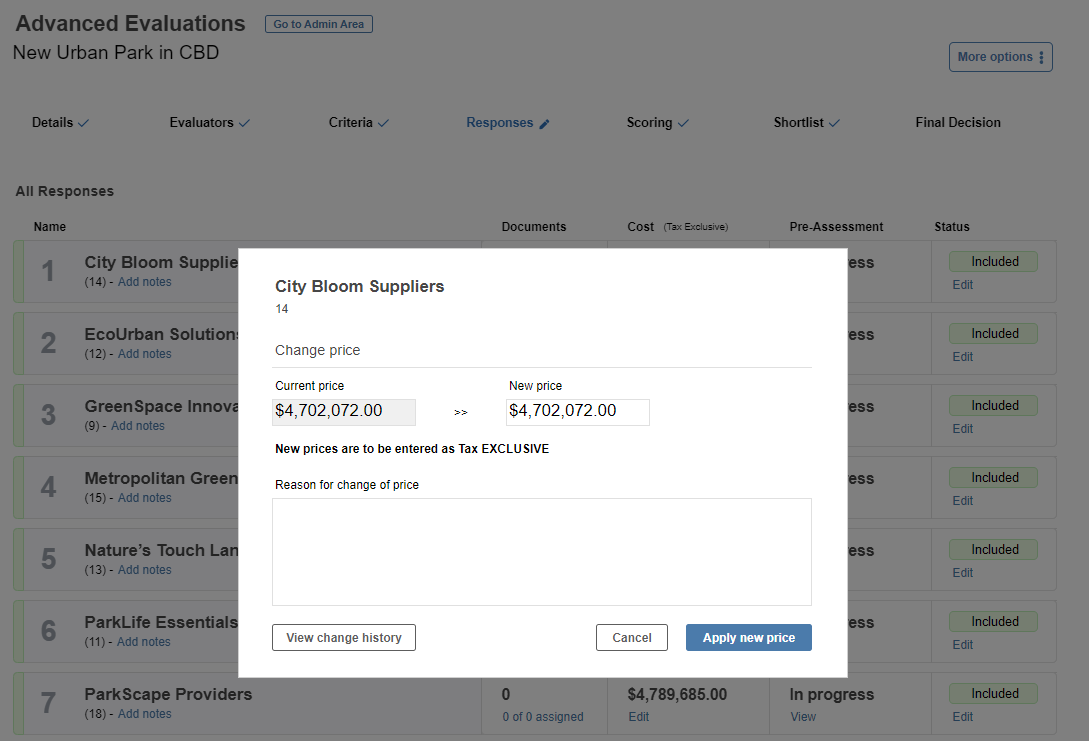Click the checkmark next to Evaluators
The image size is (1089, 741).
point(244,123)
